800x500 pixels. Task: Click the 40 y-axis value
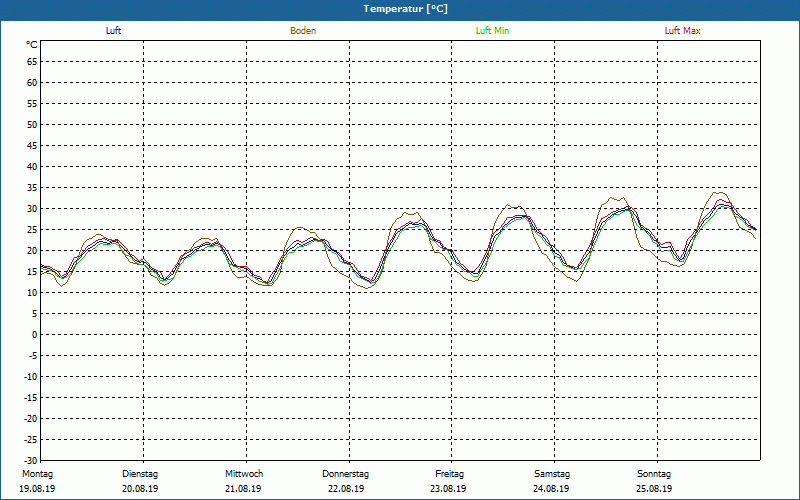[x=32, y=166]
